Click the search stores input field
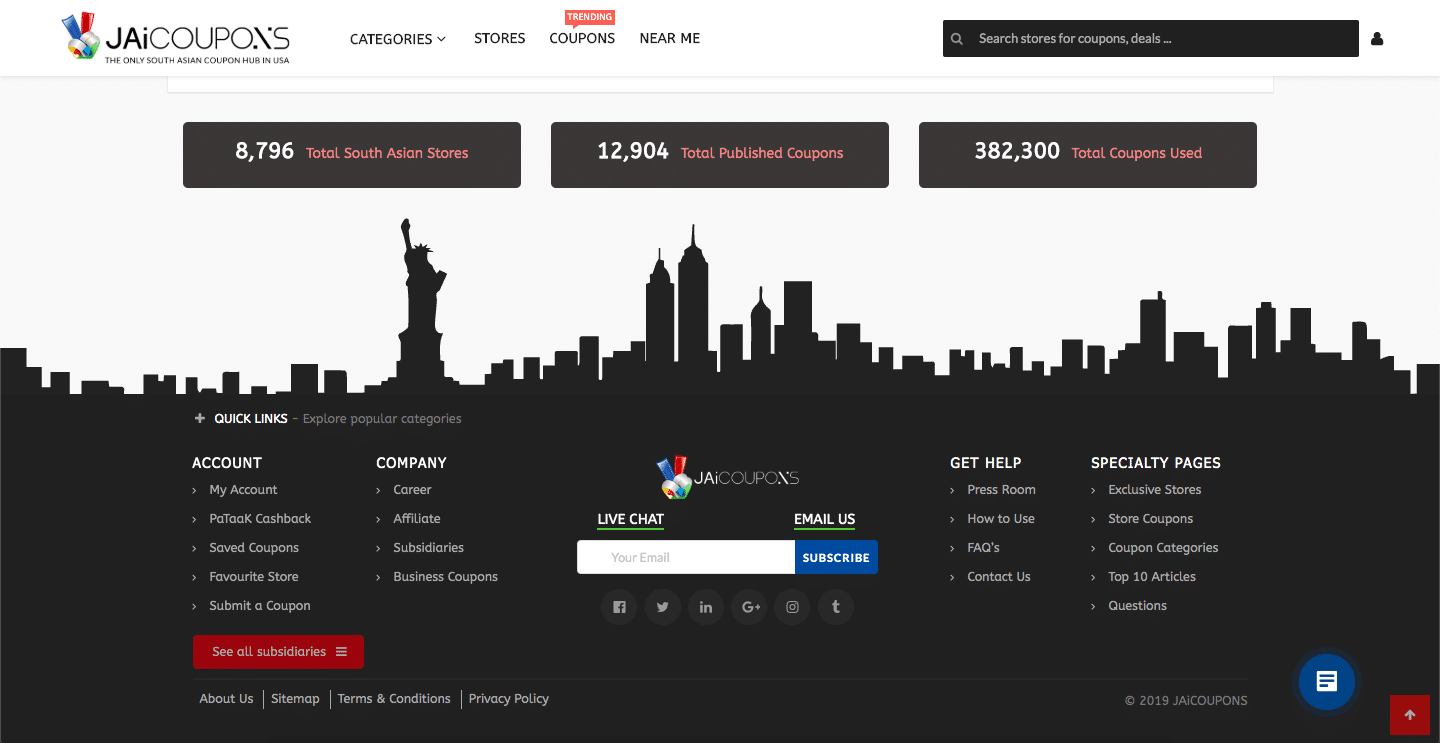The width and height of the screenshot is (1440, 743). point(1151,39)
